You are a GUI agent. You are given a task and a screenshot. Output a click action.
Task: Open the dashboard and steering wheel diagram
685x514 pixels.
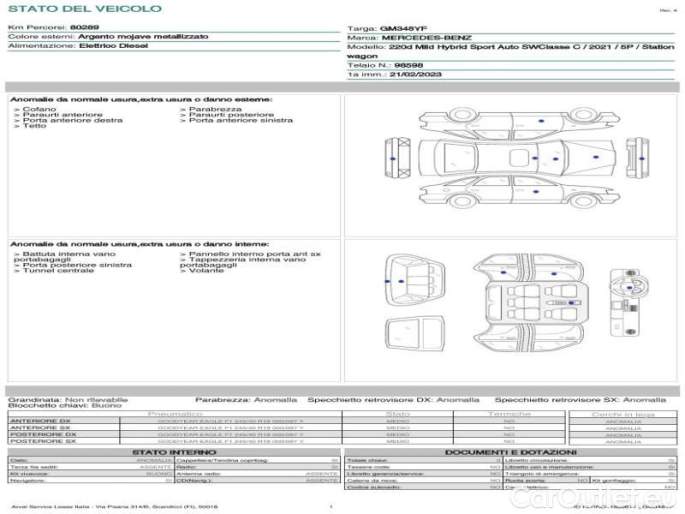point(628,303)
